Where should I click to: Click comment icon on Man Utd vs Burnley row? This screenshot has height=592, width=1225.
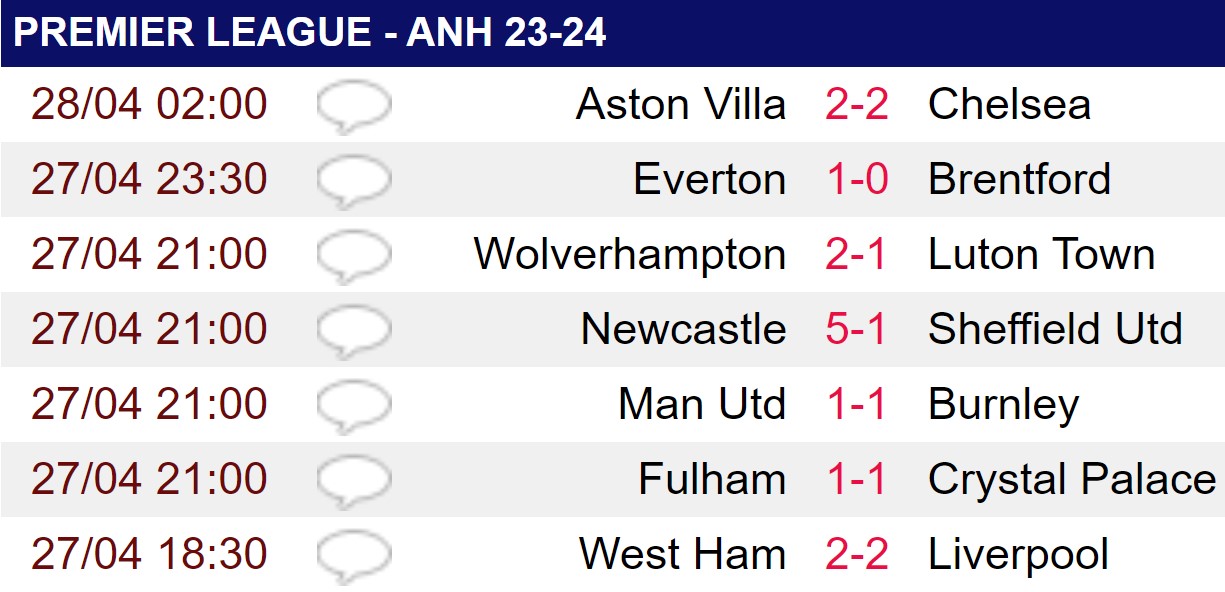(354, 407)
